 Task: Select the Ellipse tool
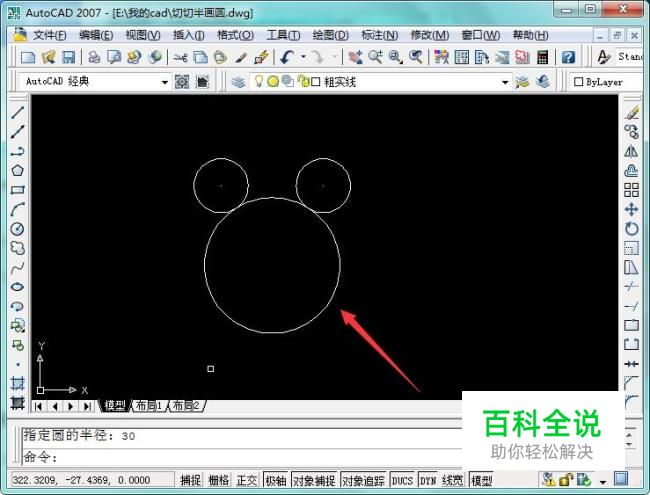[x=17, y=287]
